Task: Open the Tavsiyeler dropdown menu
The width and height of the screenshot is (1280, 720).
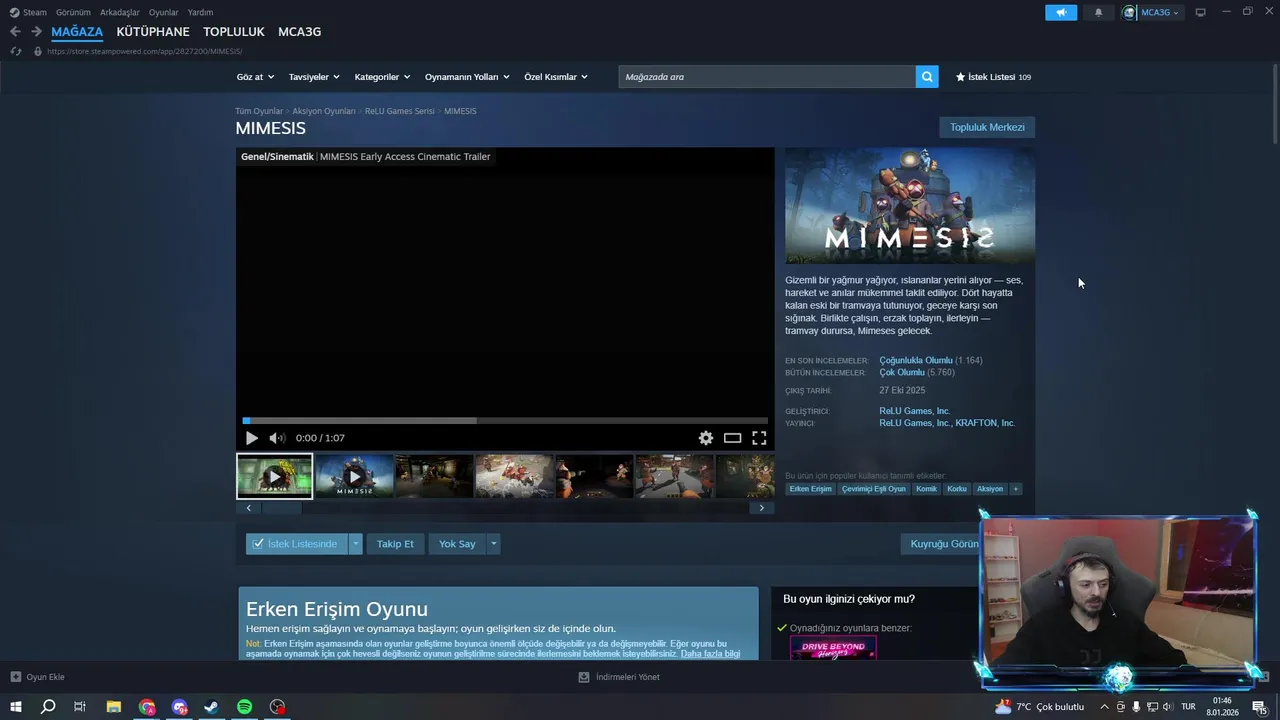Action: (x=314, y=77)
